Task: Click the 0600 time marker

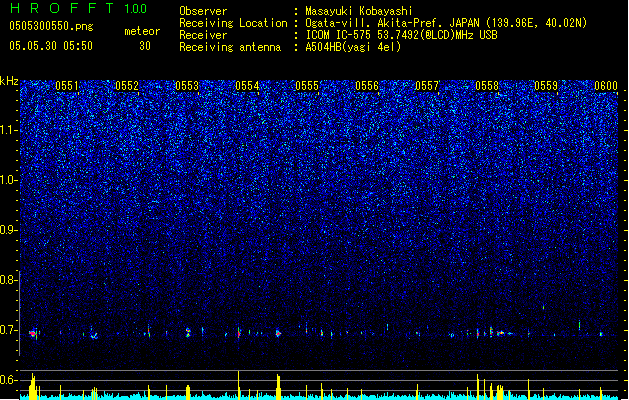Action: 606,86
